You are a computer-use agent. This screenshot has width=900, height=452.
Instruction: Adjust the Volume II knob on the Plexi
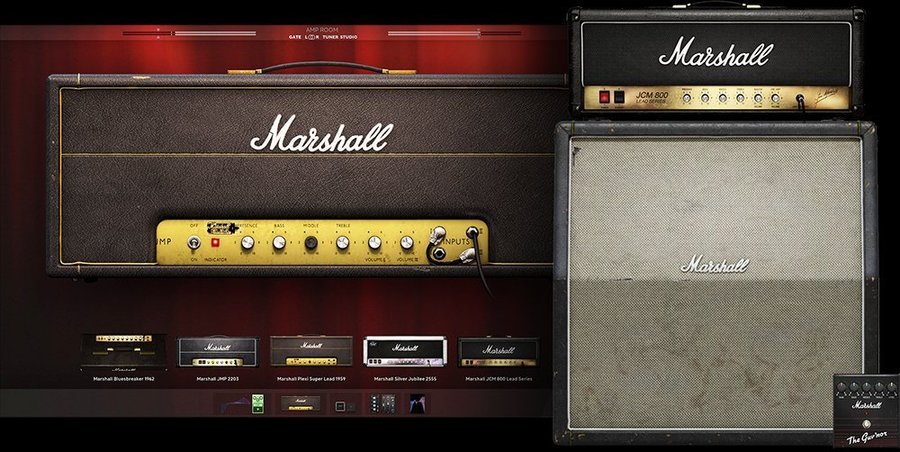[x=406, y=242]
